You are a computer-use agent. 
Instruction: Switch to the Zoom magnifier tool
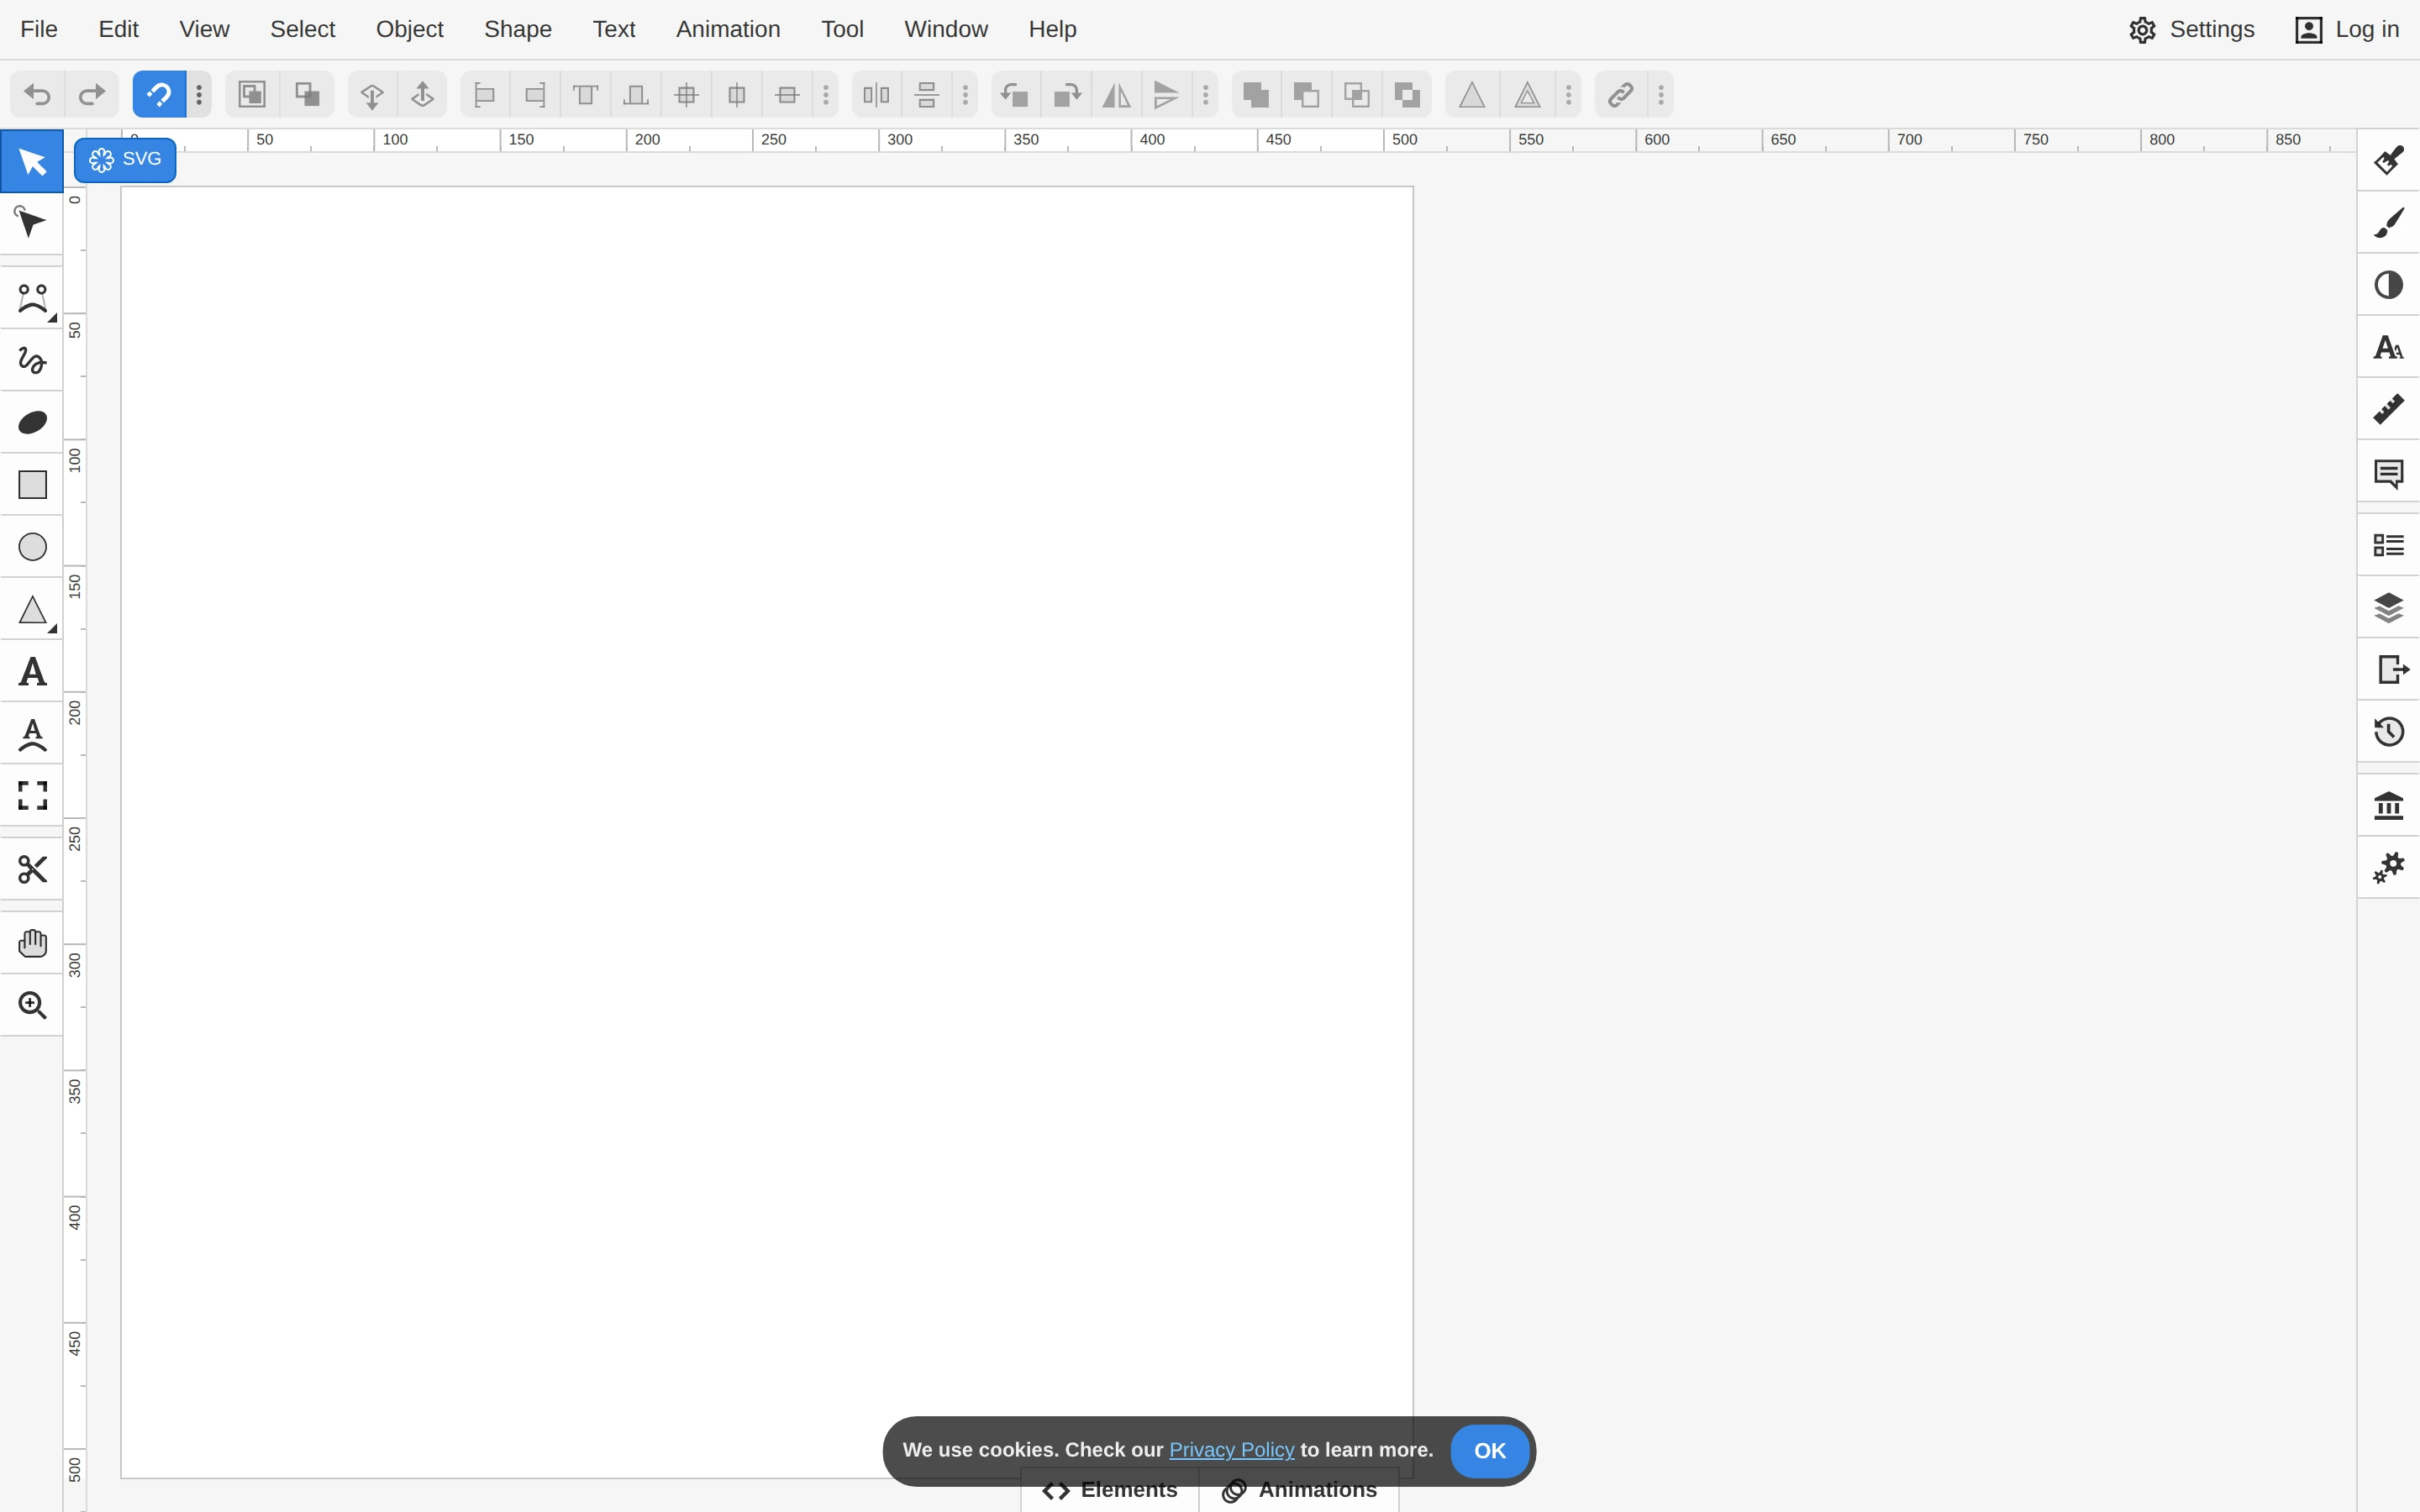point(32,1005)
